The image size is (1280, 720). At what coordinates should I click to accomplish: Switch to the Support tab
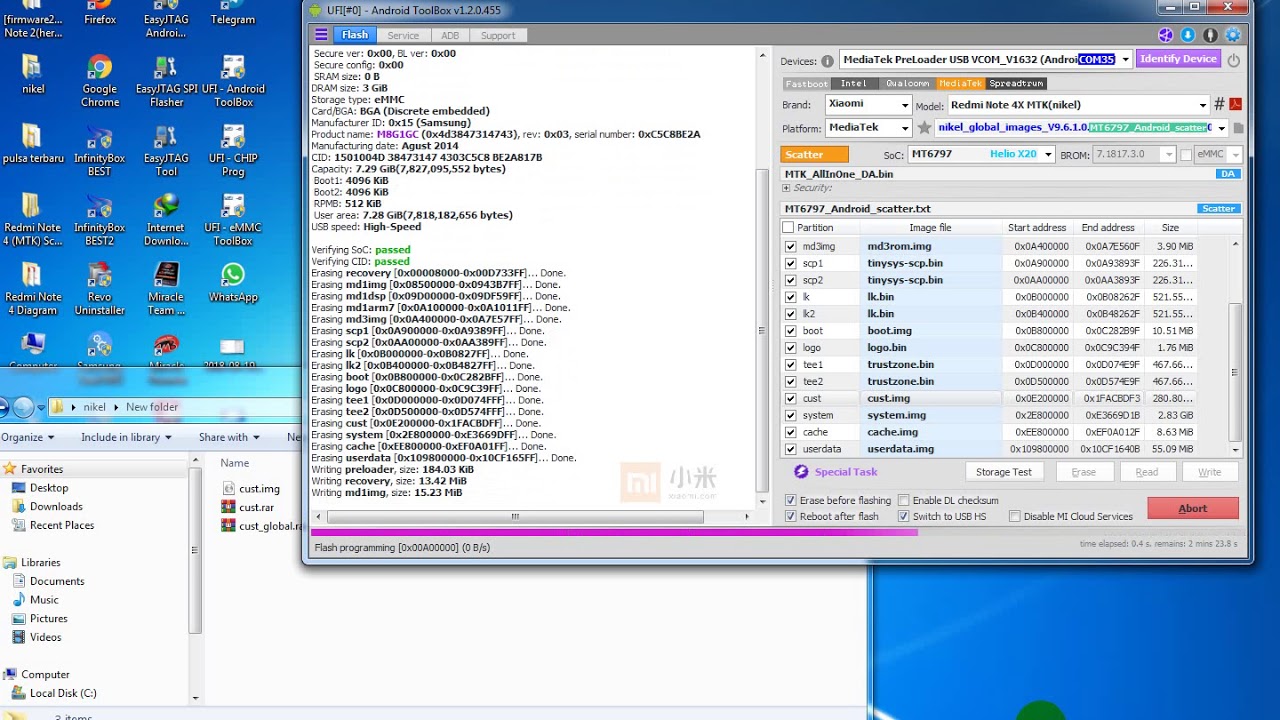497,35
